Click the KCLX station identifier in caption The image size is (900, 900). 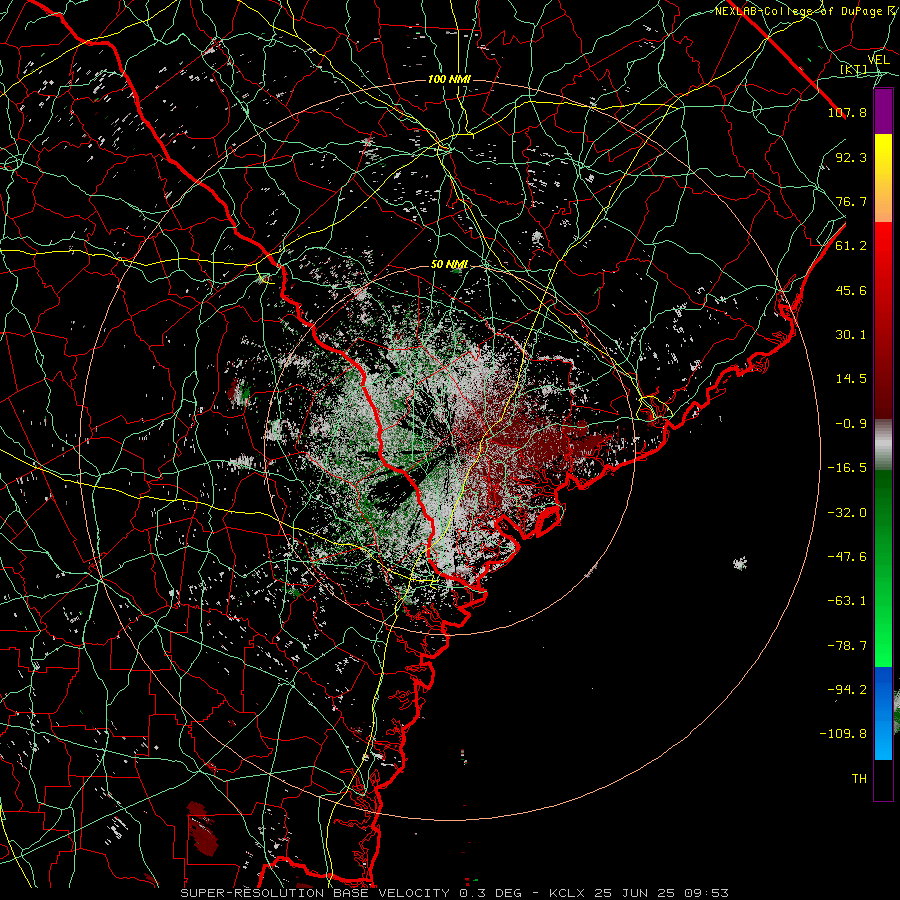coord(569,893)
